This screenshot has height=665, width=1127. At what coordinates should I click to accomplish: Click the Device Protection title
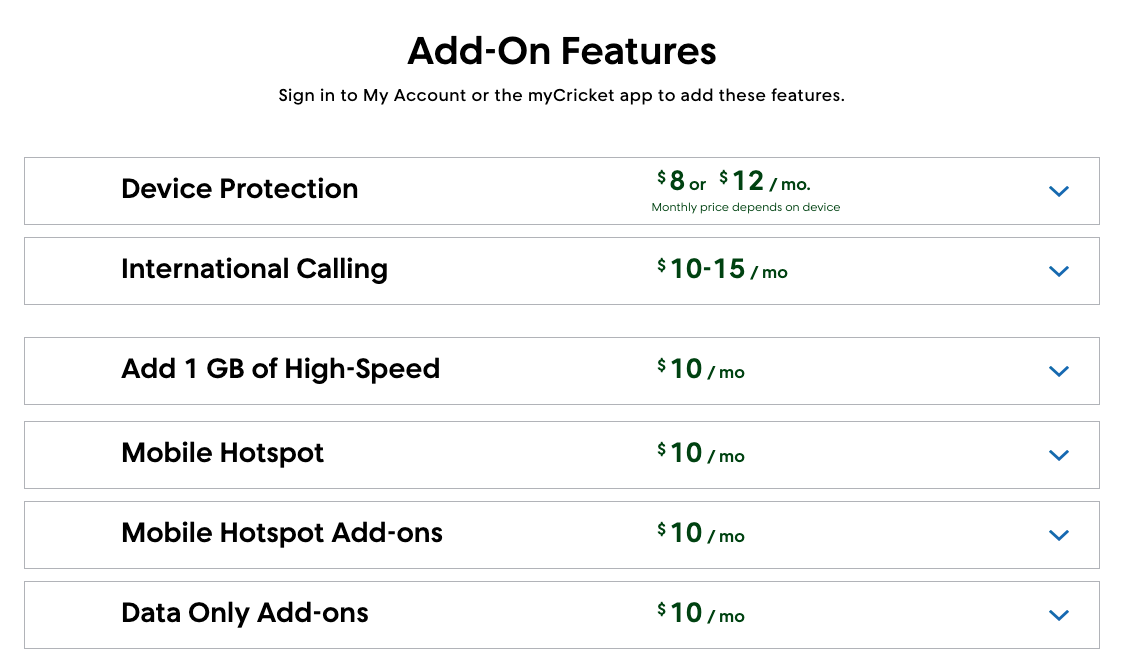click(x=239, y=189)
